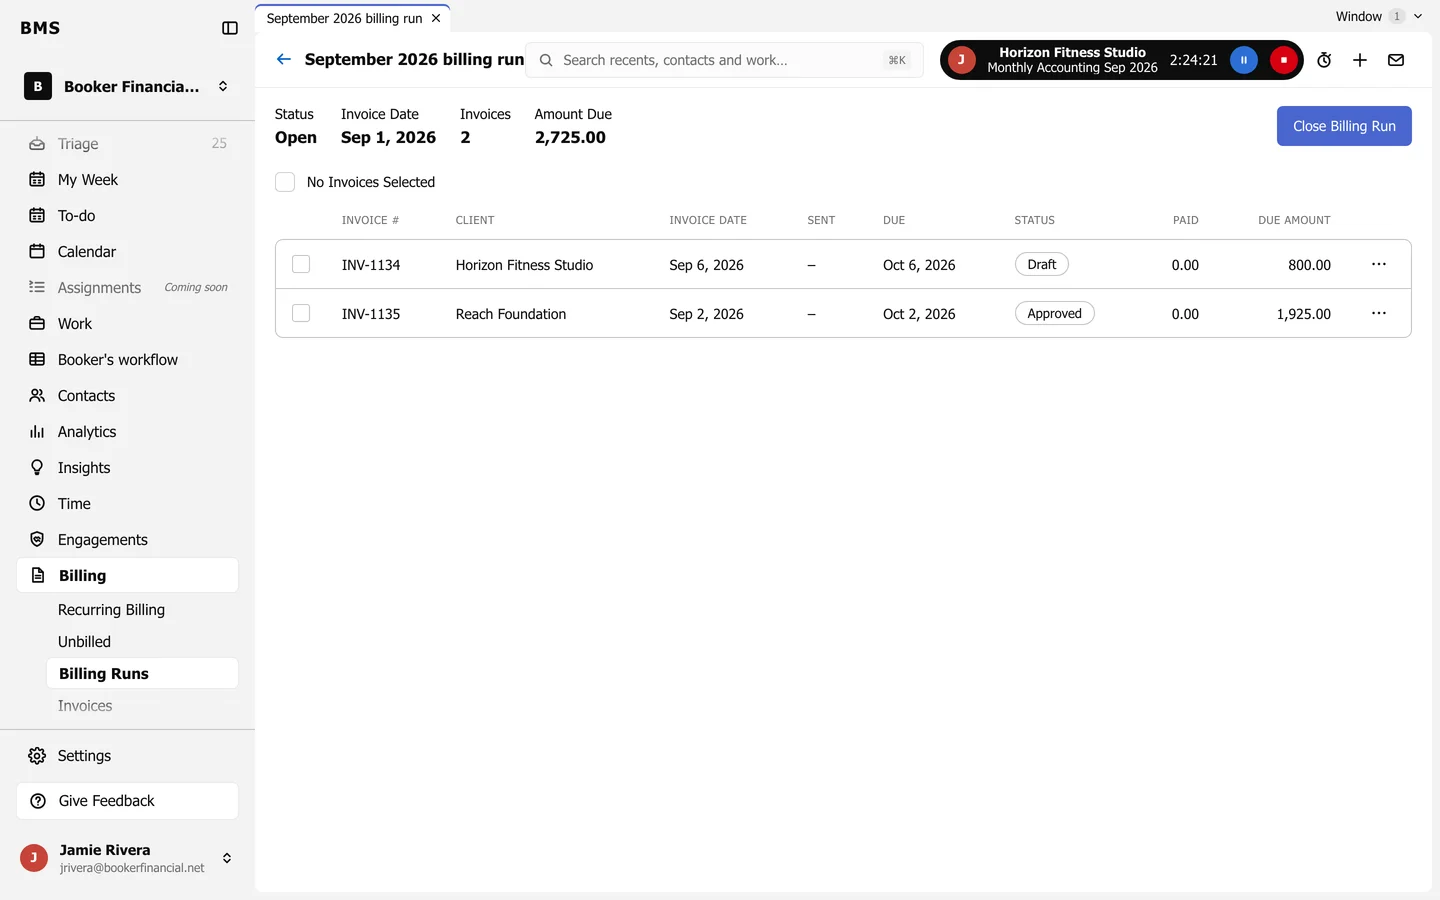Open Time tracking page
This screenshot has width=1440, height=900.
[x=128, y=504]
